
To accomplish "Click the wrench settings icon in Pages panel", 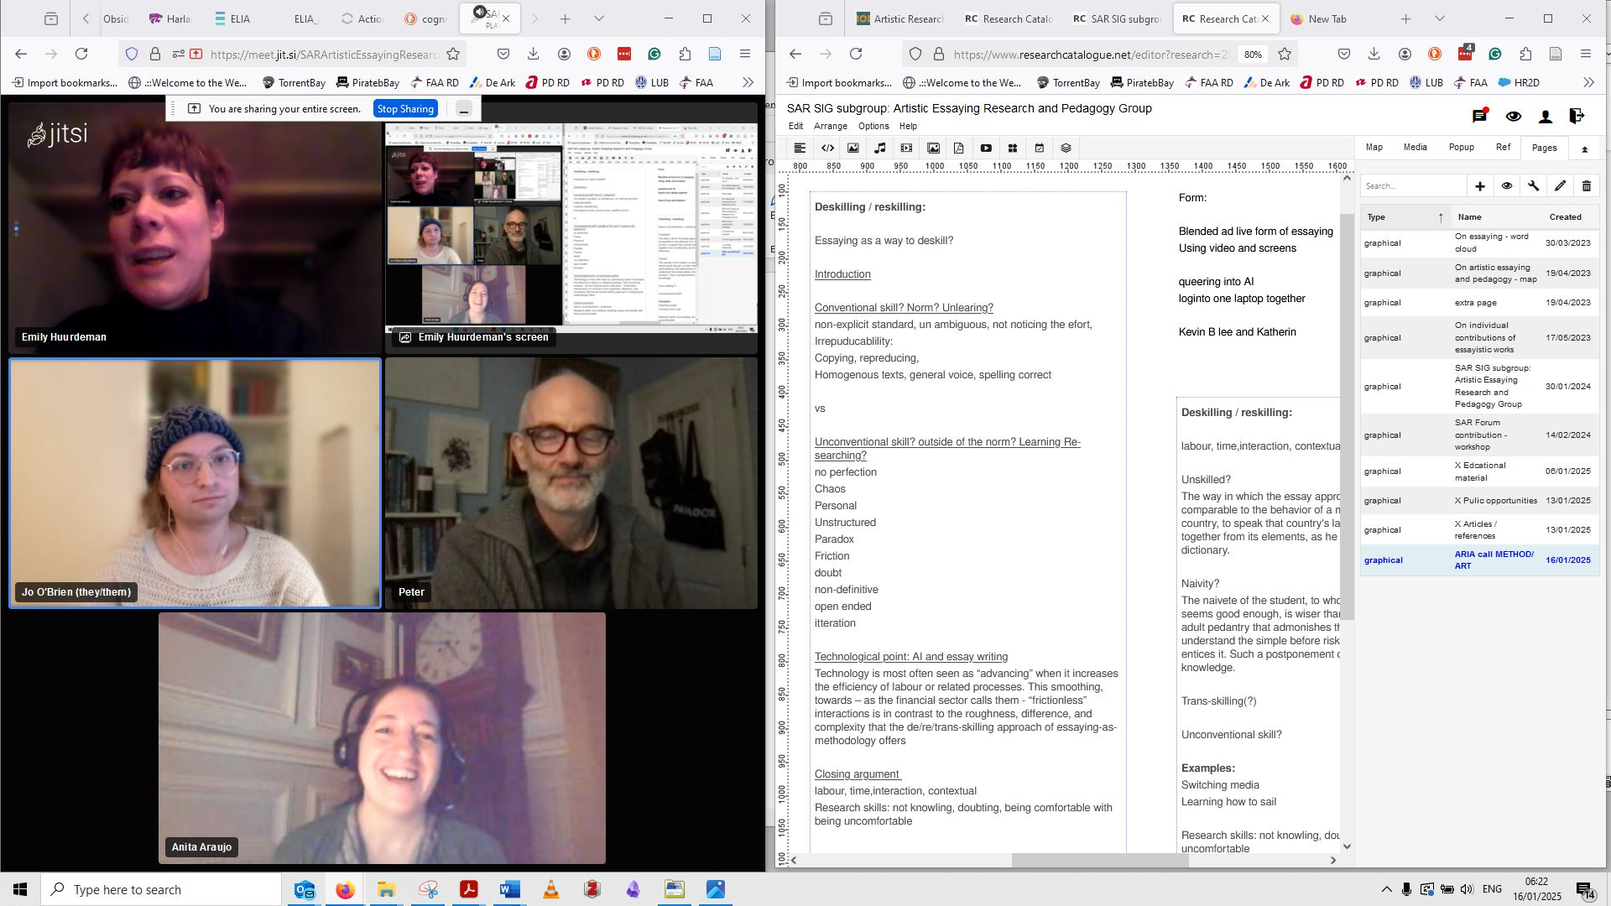I will click(x=1533, y=186).
